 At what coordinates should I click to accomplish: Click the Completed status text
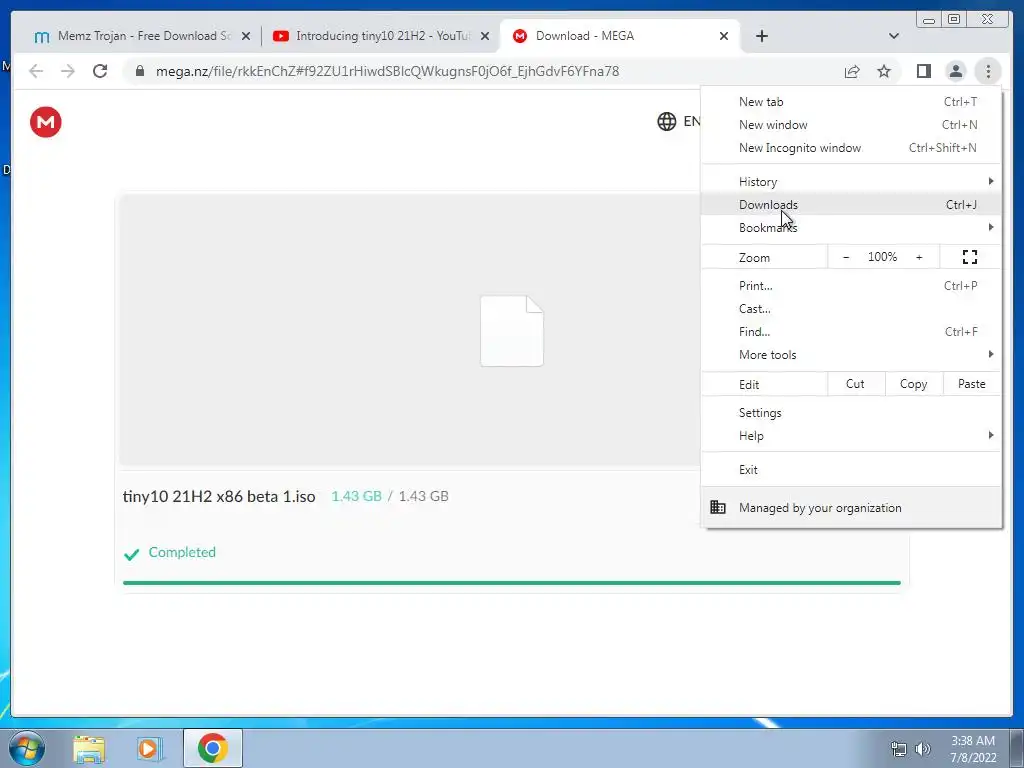[x=182, y=552]
